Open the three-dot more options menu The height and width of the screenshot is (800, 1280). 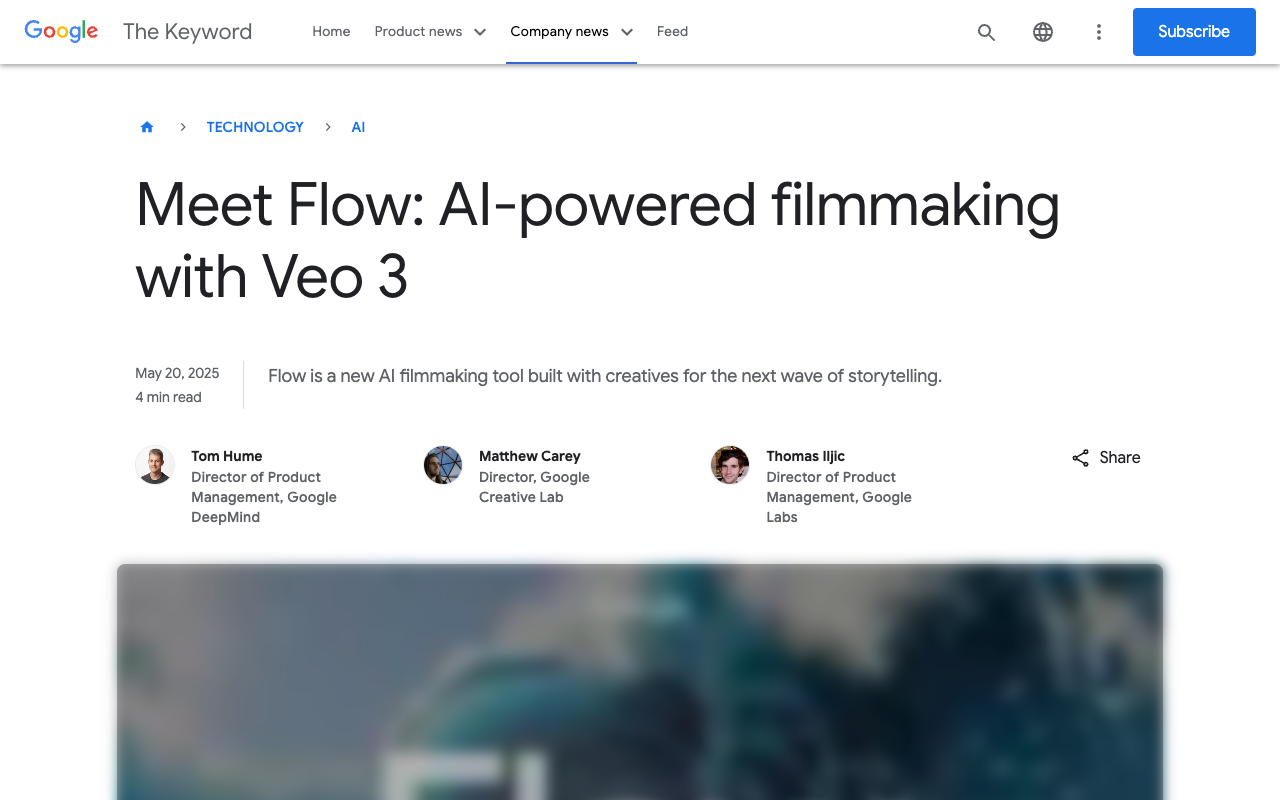[1099, 32]
